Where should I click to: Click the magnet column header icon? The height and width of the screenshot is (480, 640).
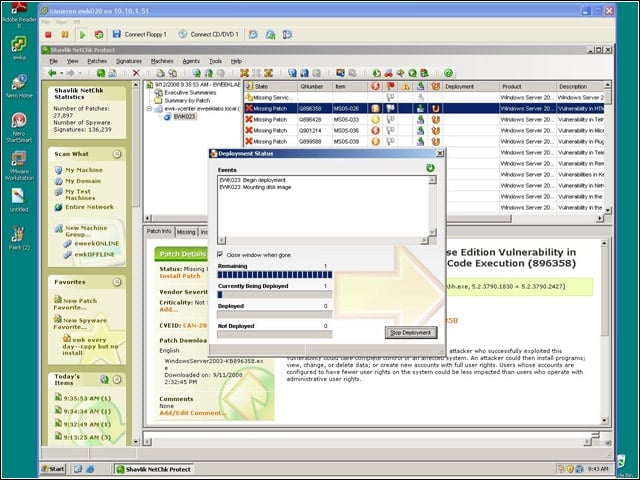pos(436,87)
